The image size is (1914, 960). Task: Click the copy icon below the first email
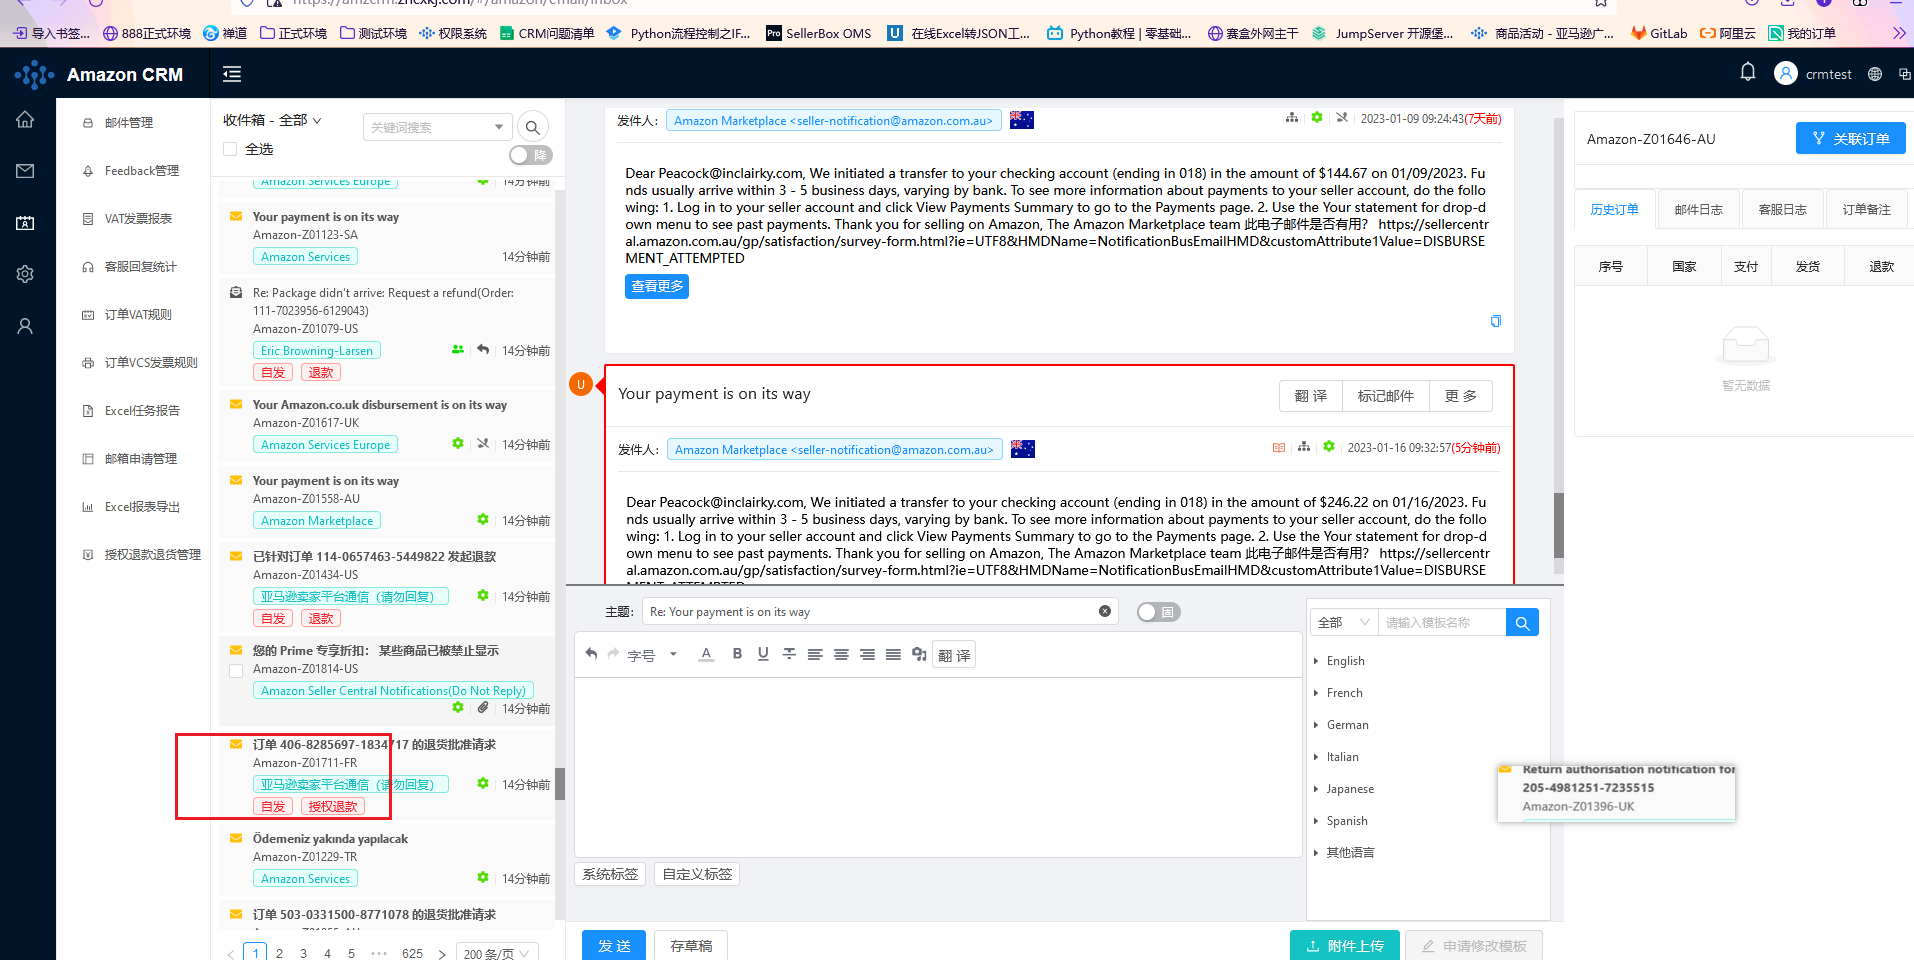pos(1496,321)
